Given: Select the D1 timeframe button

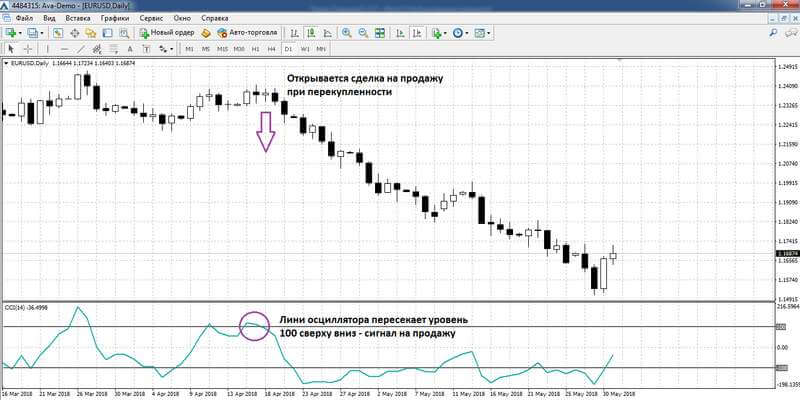Looking at the screenshot, I should tap(289, 48).
